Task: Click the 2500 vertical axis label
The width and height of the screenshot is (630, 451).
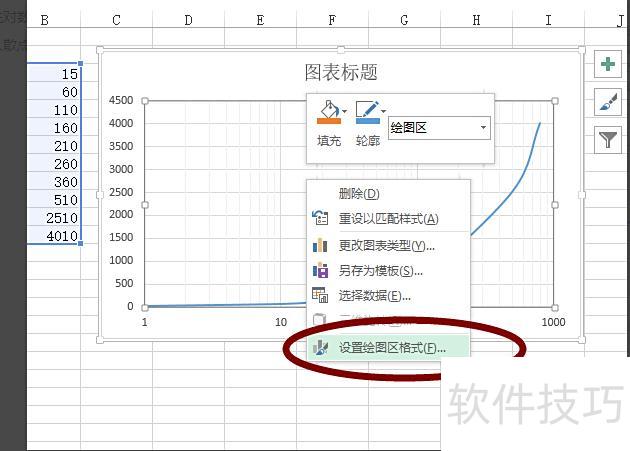Action: [121, 192]
